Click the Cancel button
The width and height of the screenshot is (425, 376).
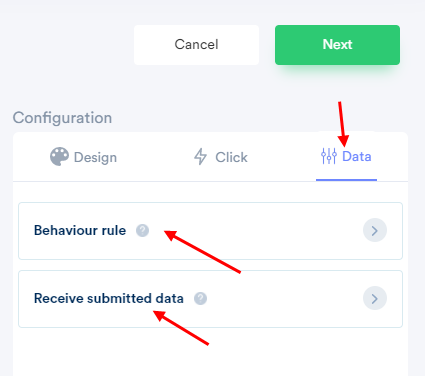[196, 45]
